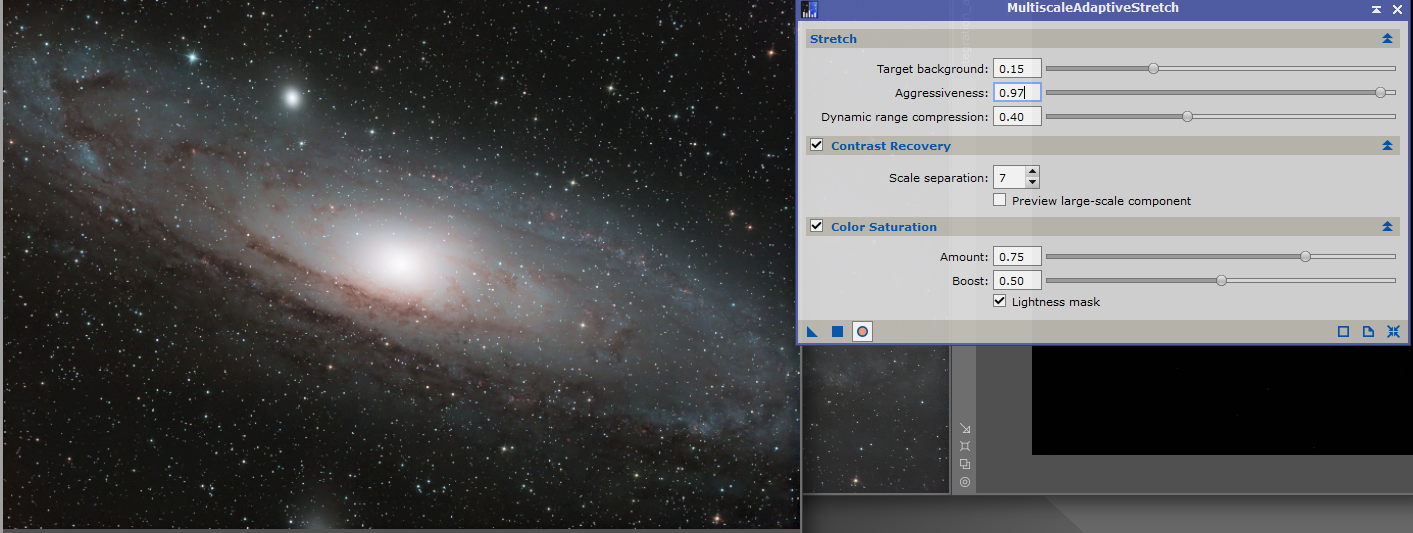Click the MultiscaleAdaptiveStretch process icon in title bar
1413x533 pixels.
pos(810,9)
